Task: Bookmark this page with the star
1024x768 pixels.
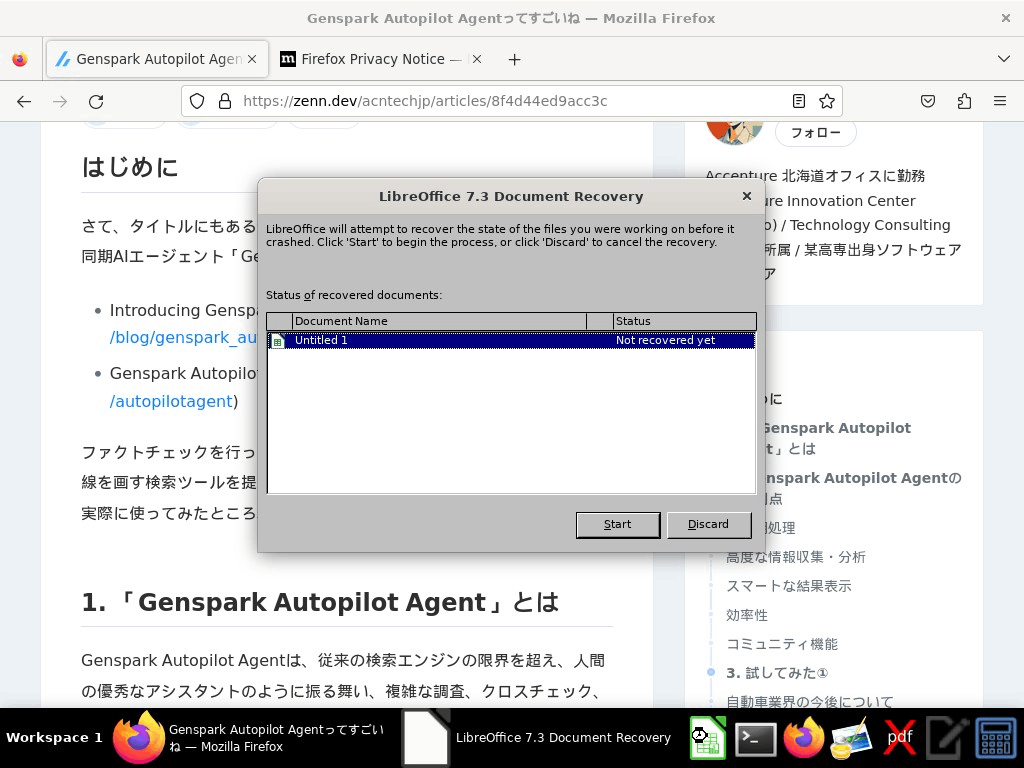Action: pos(827,101)
